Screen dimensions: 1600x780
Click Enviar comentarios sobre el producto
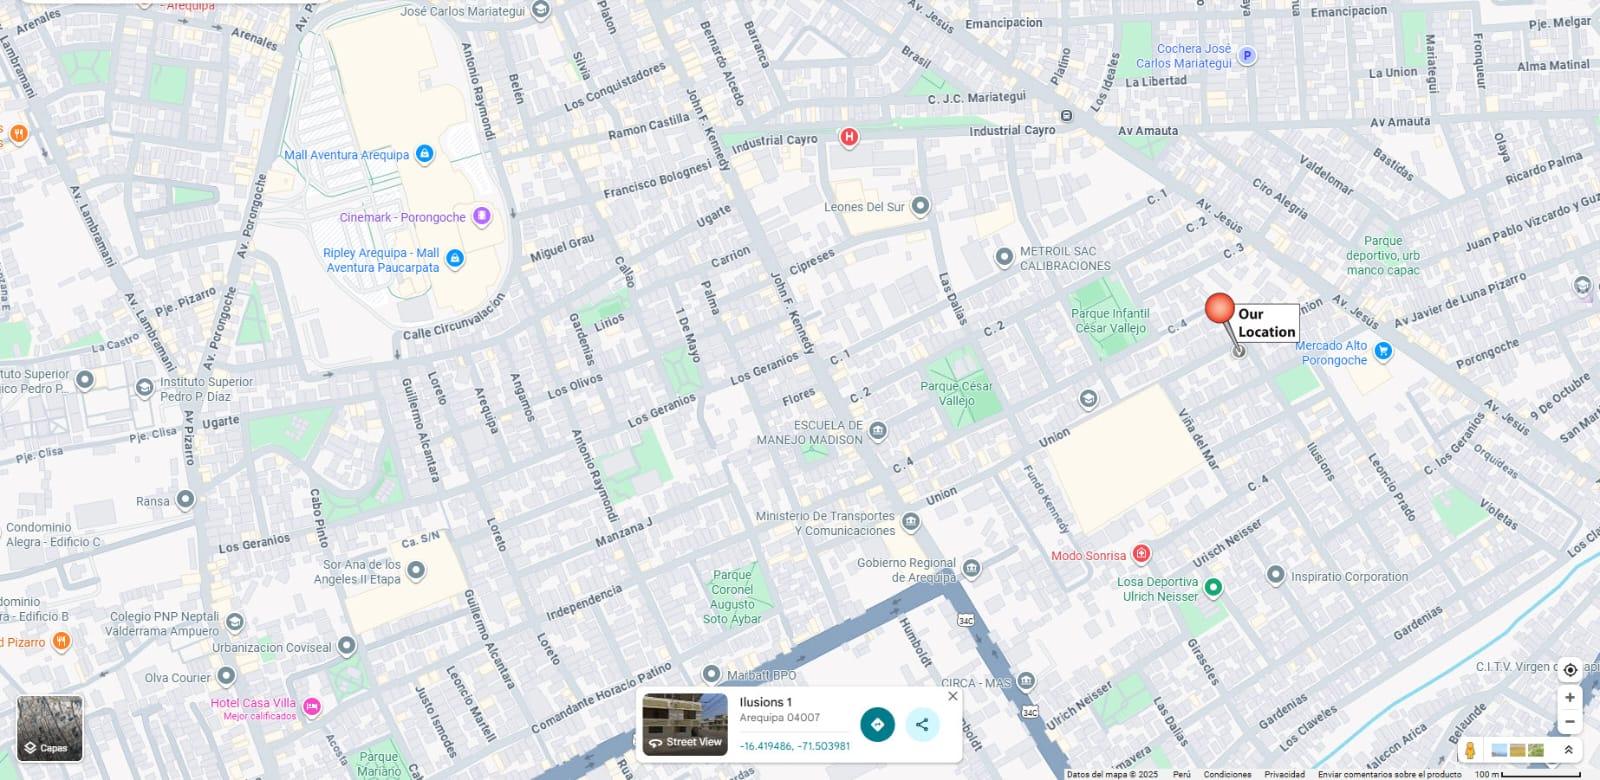point(1389,774)
